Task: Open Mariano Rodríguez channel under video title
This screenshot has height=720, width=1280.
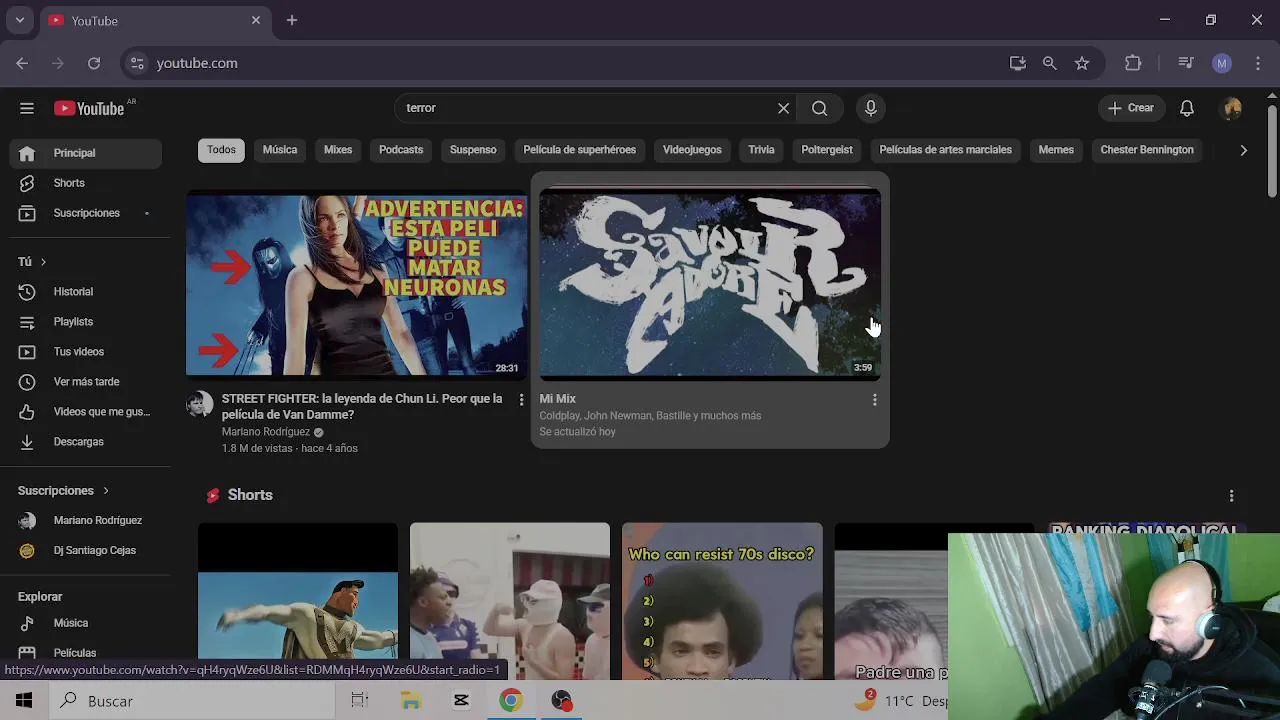Action: pyautogui.click(x=266, y=432)
